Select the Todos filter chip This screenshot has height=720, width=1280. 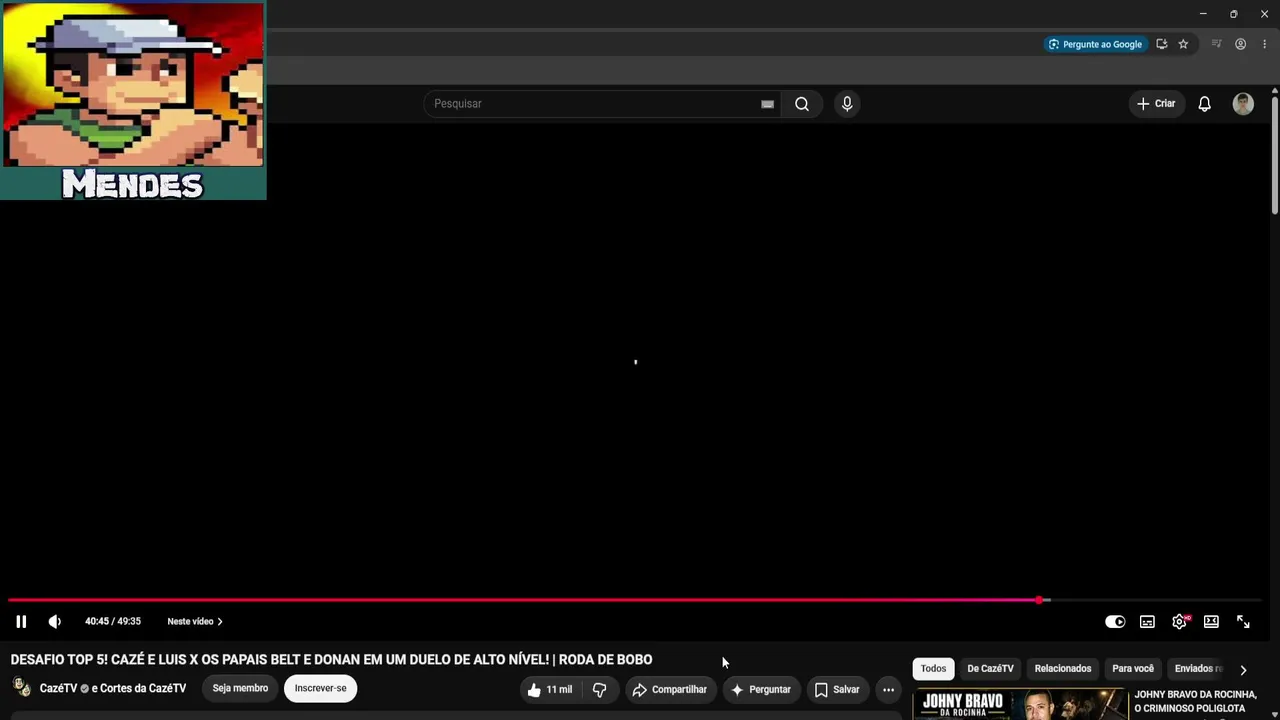pyautogui.click(x=933, y=669)
